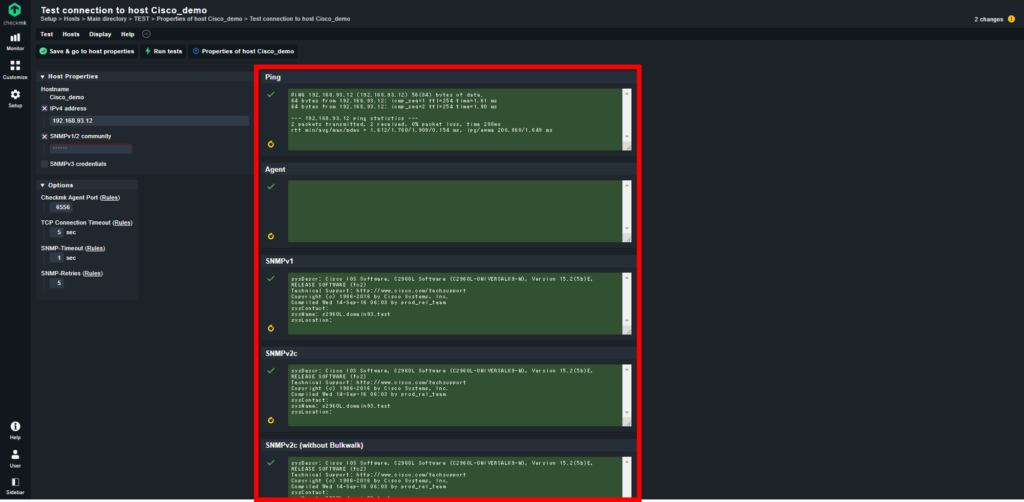Click the lightning icon of Run tests
This screenshot has width=1024, height=502.
click(x=148, y=51)
